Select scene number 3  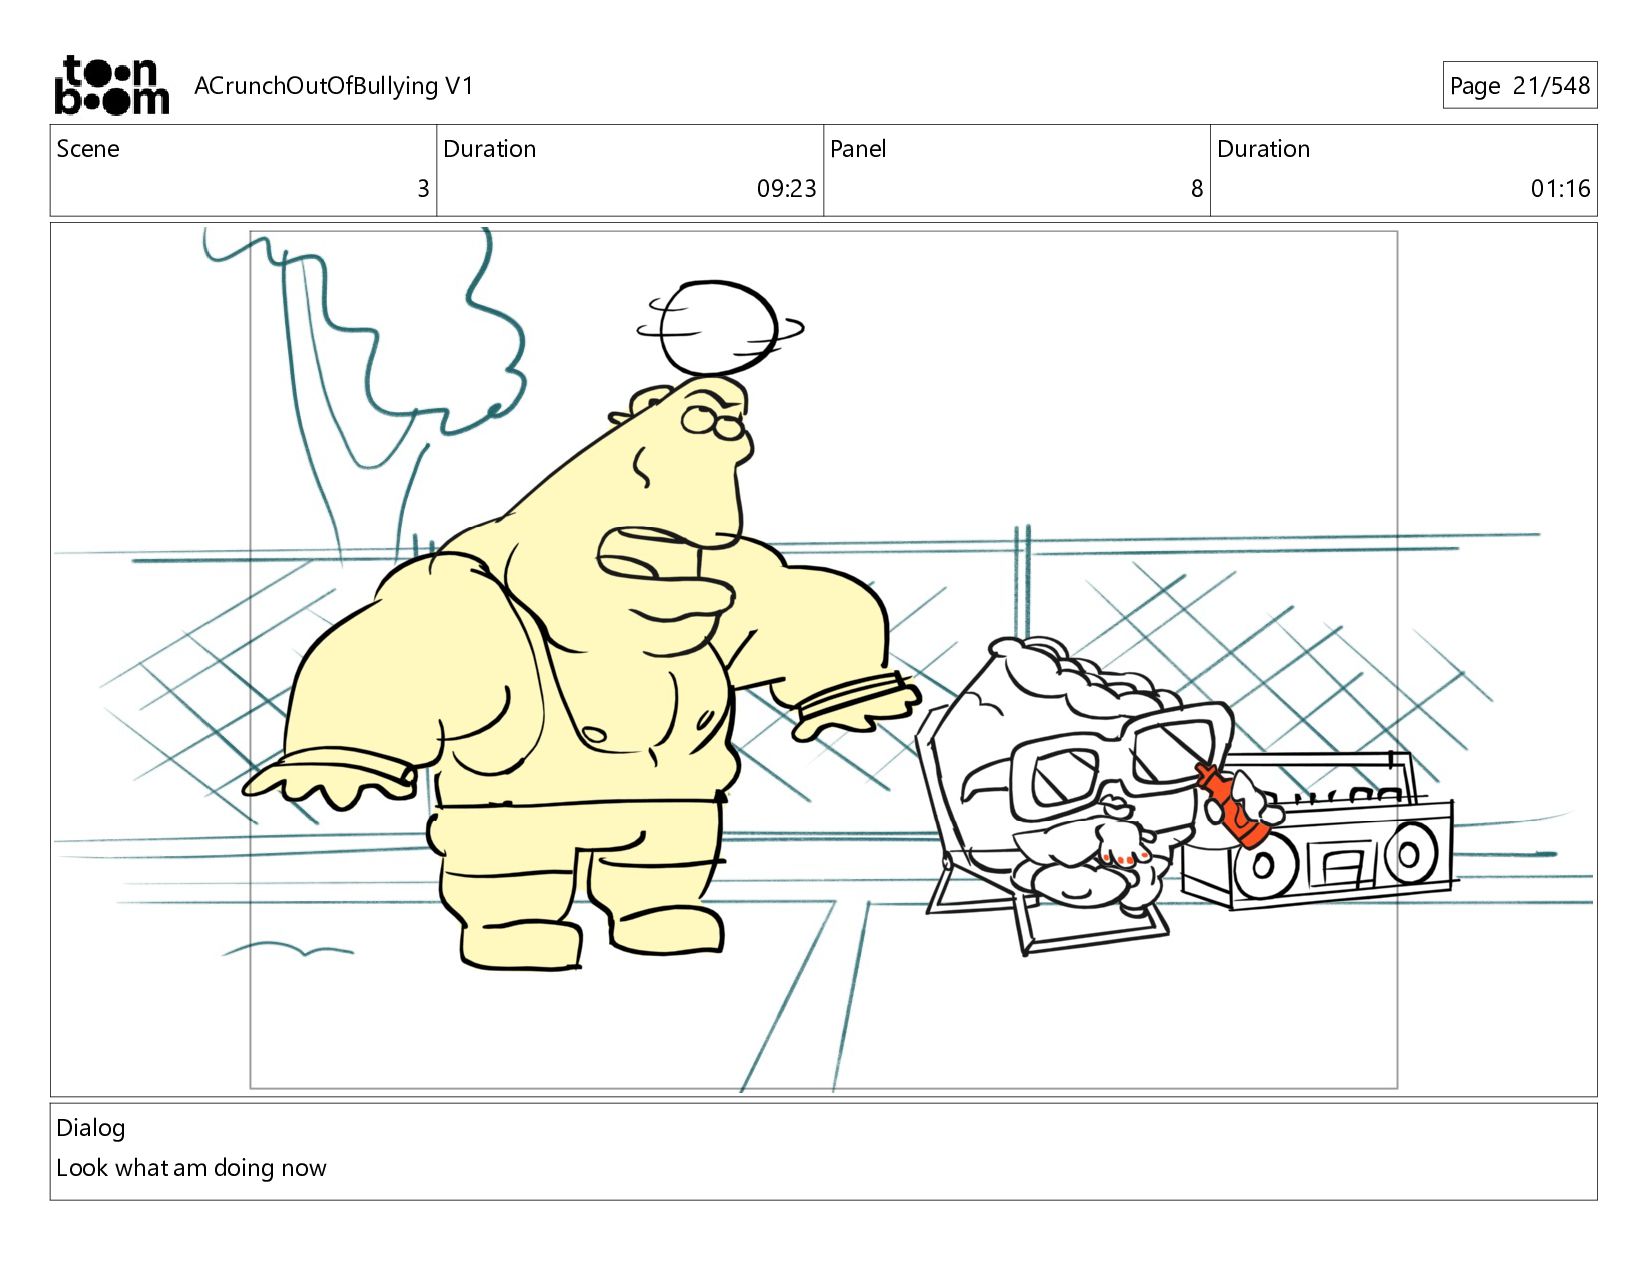tap(423, 189)
